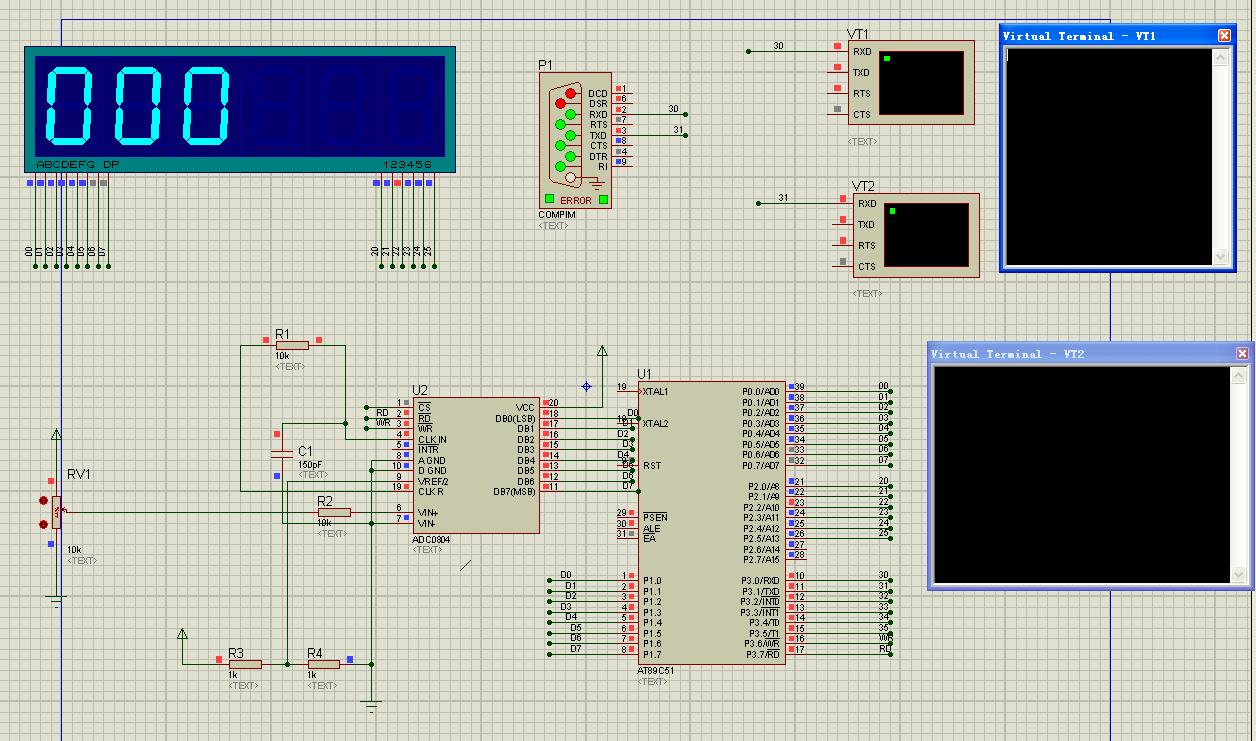
Task: Click the ABCDEFG DP display label
Action: click(x=78, y=164)
